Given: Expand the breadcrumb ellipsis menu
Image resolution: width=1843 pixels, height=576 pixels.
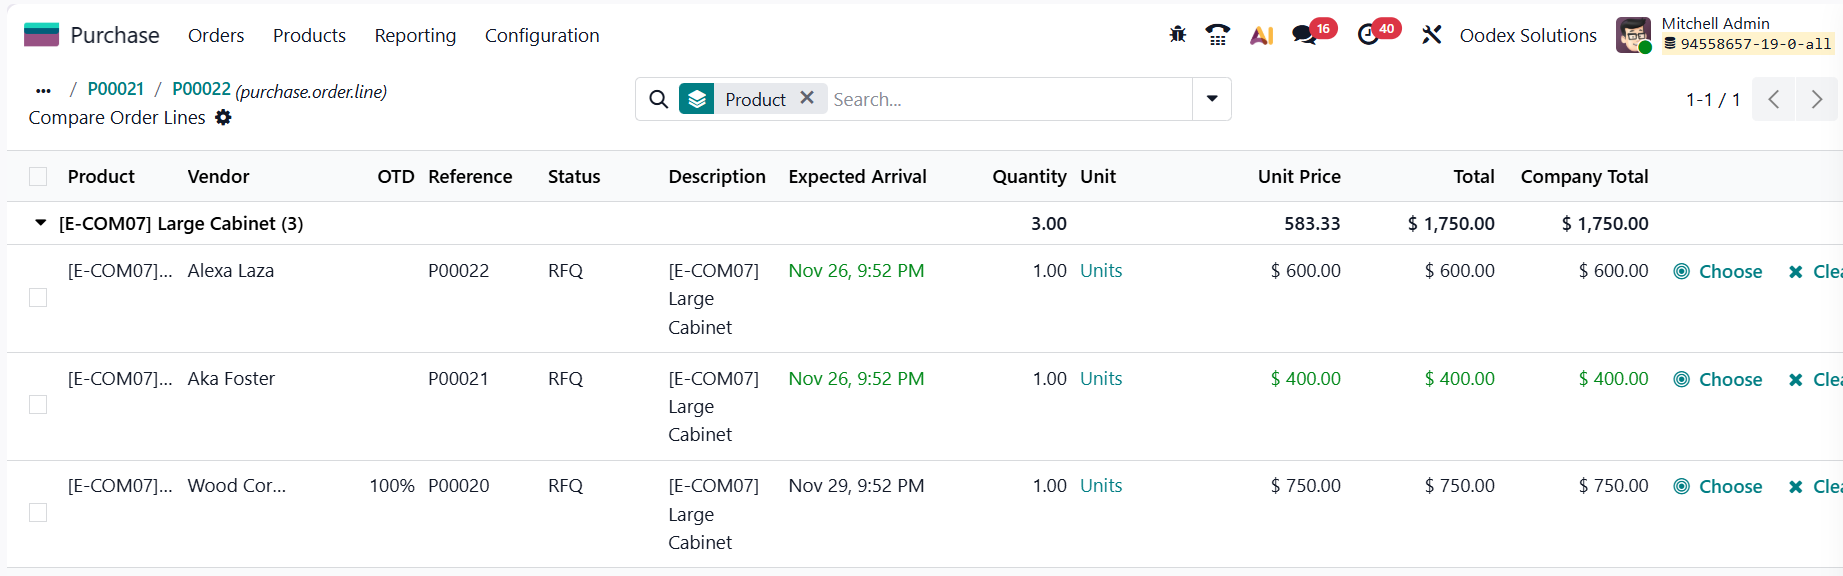Looking at the screenshot, I should point(43,90).
